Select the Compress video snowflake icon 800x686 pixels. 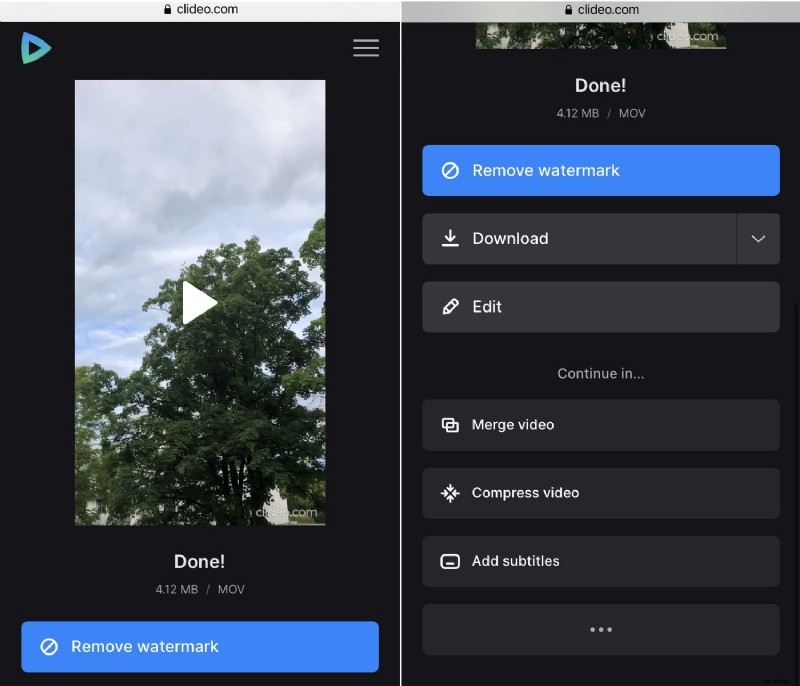click(x=450, y=492)
